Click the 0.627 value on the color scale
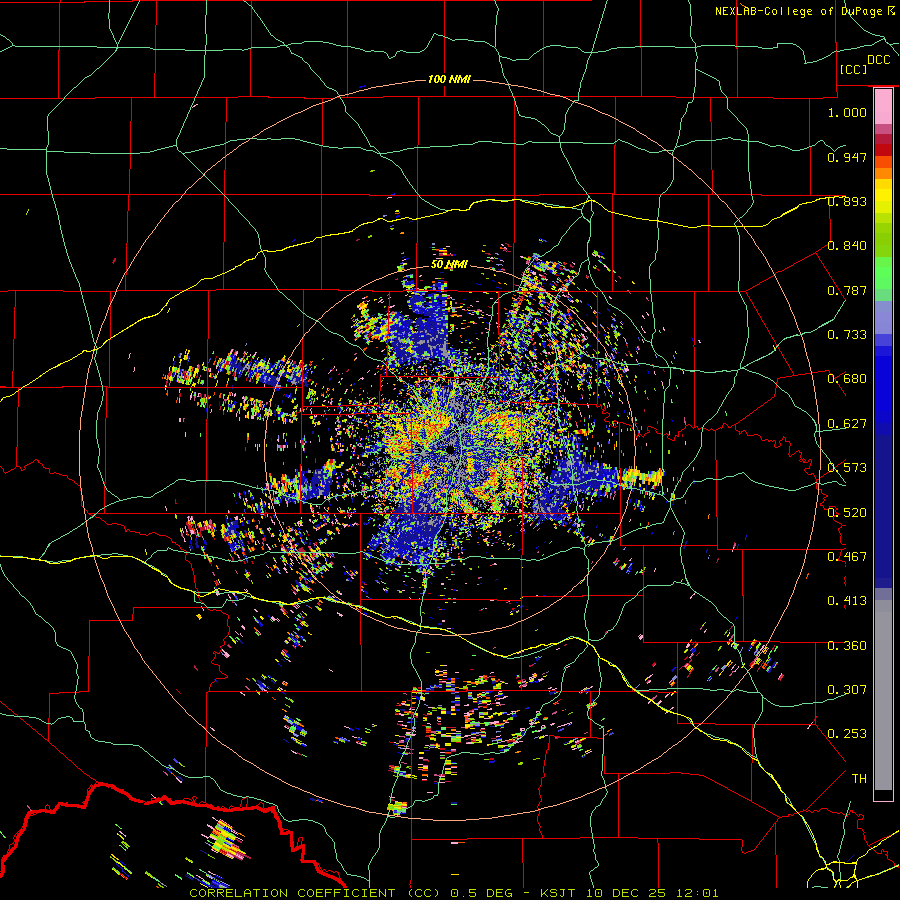Screen dimensions: 900x900 click(847, 424)
